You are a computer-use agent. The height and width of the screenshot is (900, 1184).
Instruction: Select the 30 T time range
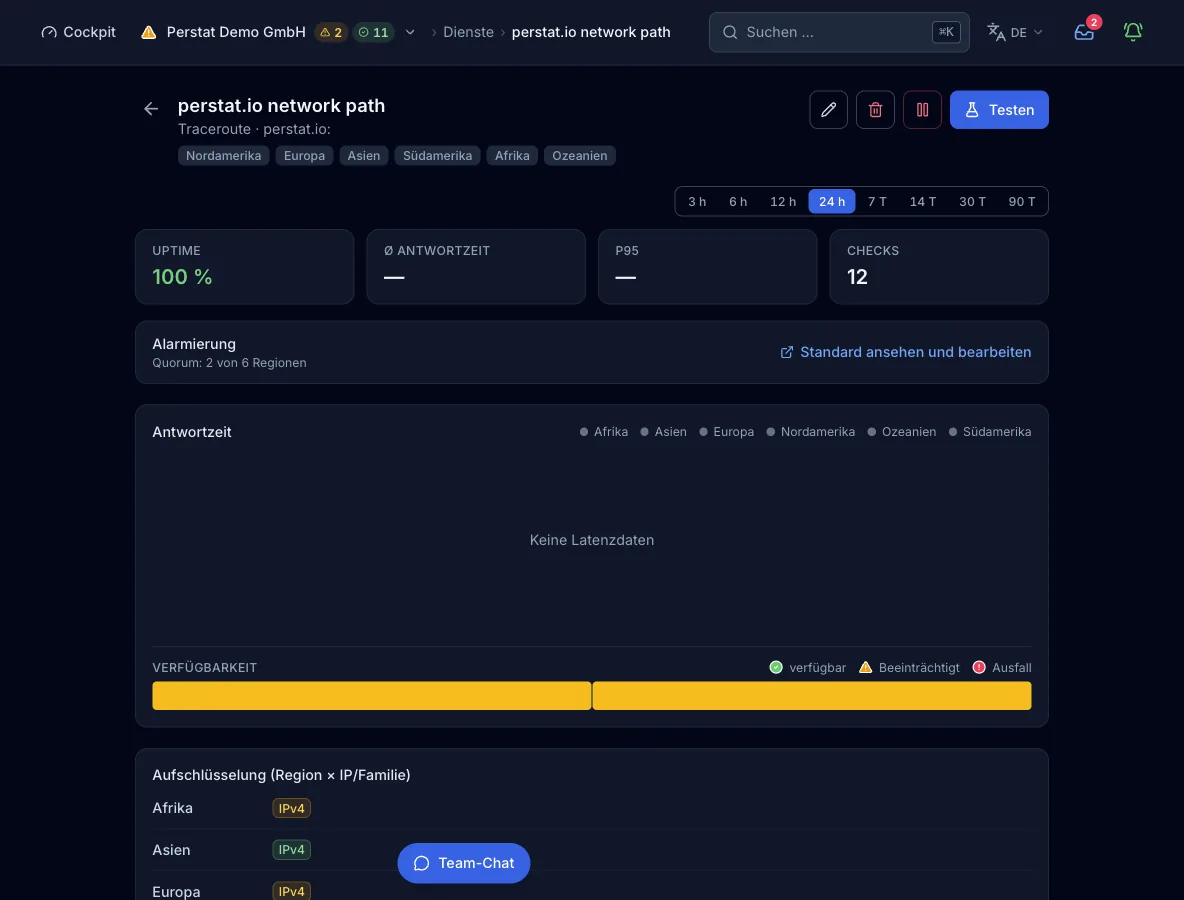point(972,202)
